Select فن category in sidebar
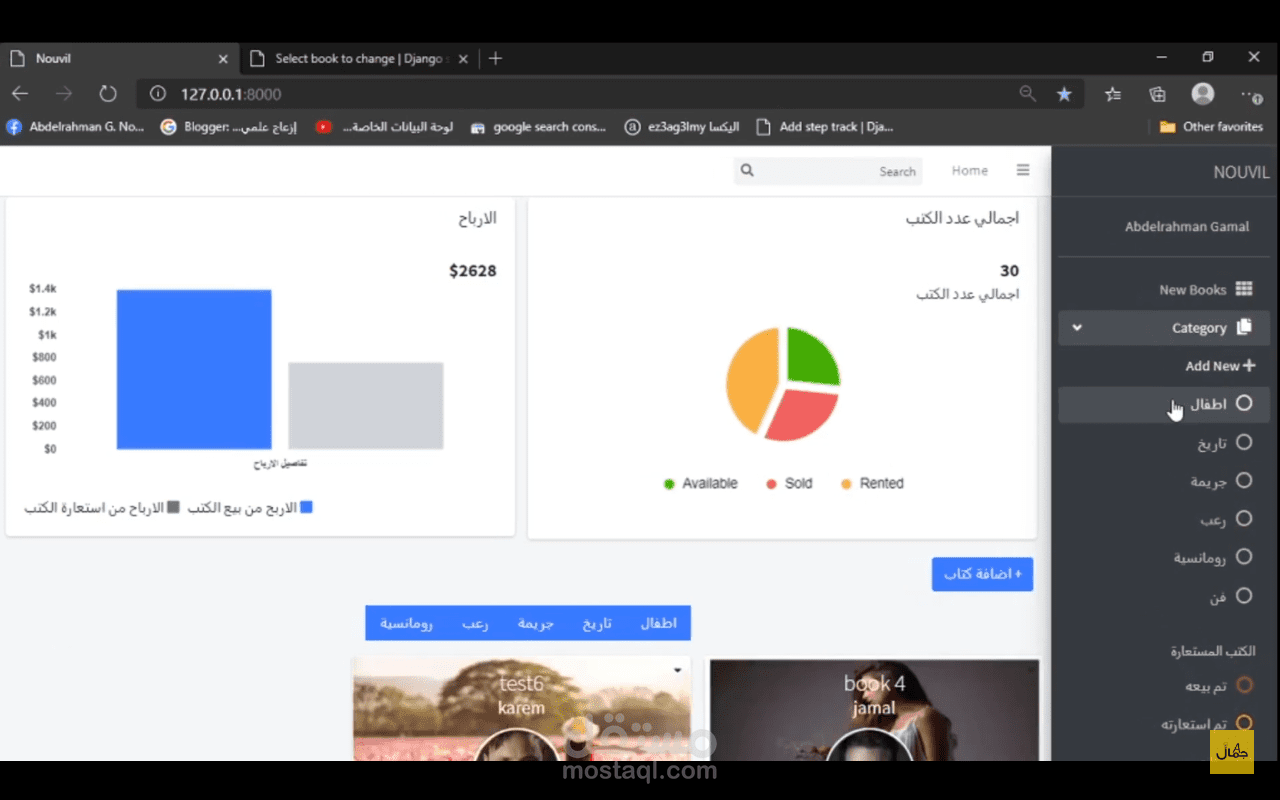1280x800 pixels. [x=1165, y=596]
